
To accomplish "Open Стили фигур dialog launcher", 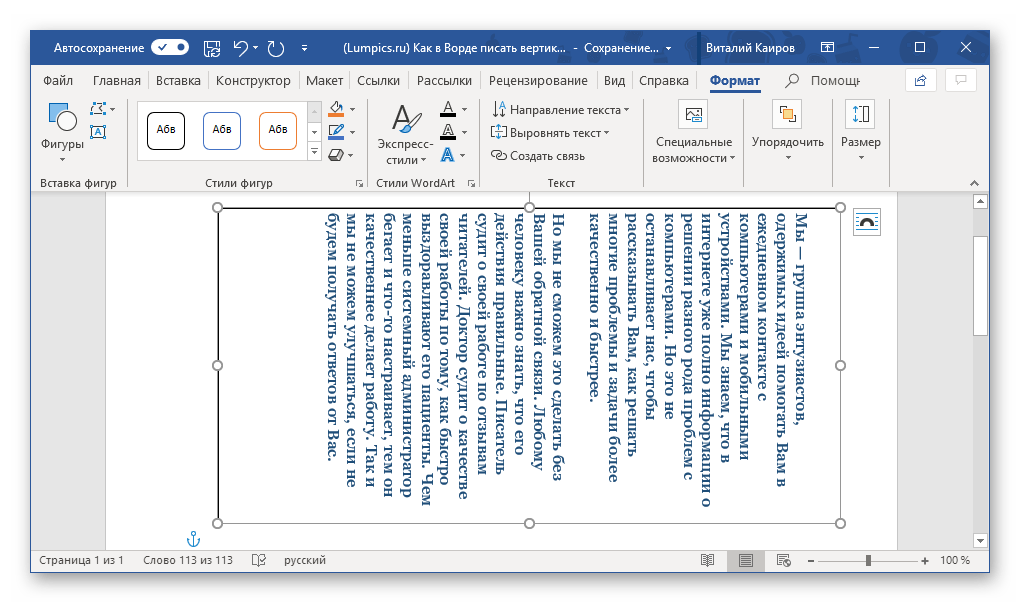I will pyautogui.click(x=359, y=184).
